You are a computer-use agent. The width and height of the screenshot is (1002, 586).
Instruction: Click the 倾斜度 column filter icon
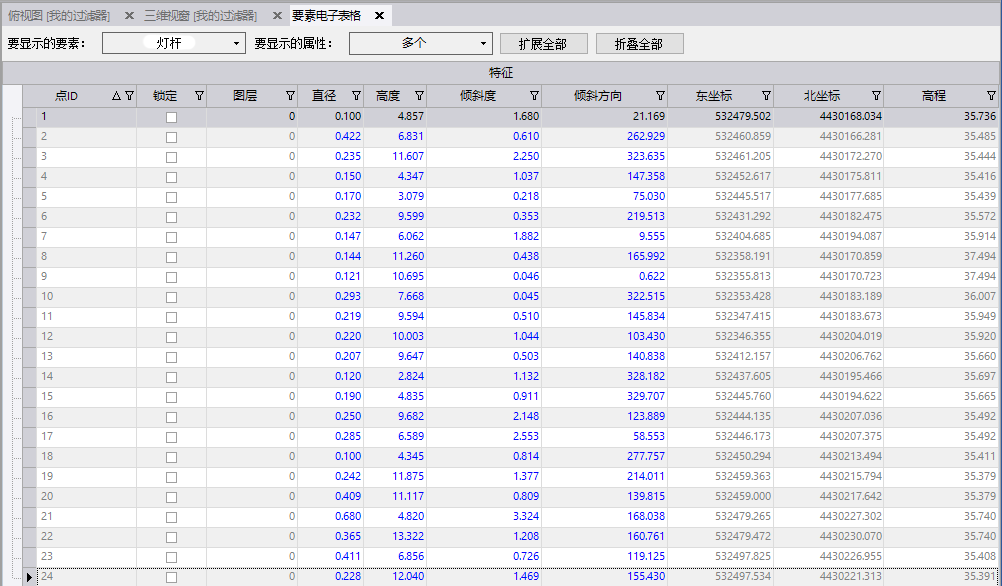click(534, 96)
